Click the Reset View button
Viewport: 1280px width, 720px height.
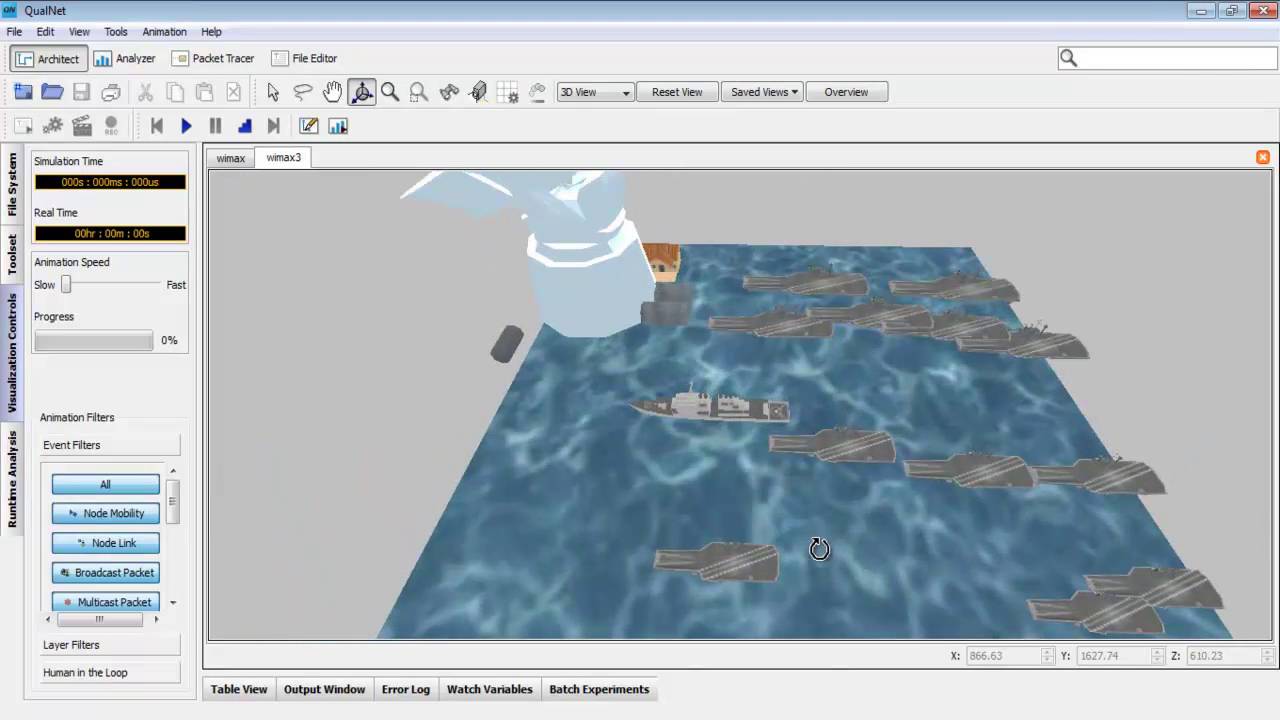point(677,92)
